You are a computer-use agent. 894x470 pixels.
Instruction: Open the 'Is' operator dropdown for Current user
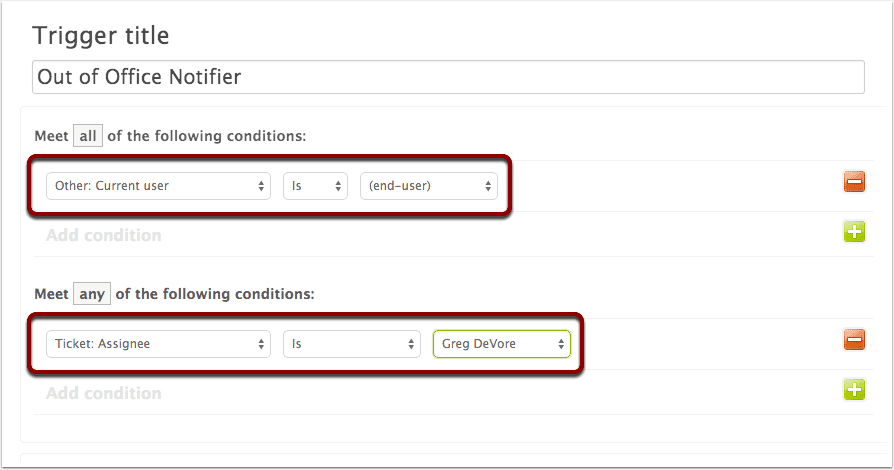315,186
